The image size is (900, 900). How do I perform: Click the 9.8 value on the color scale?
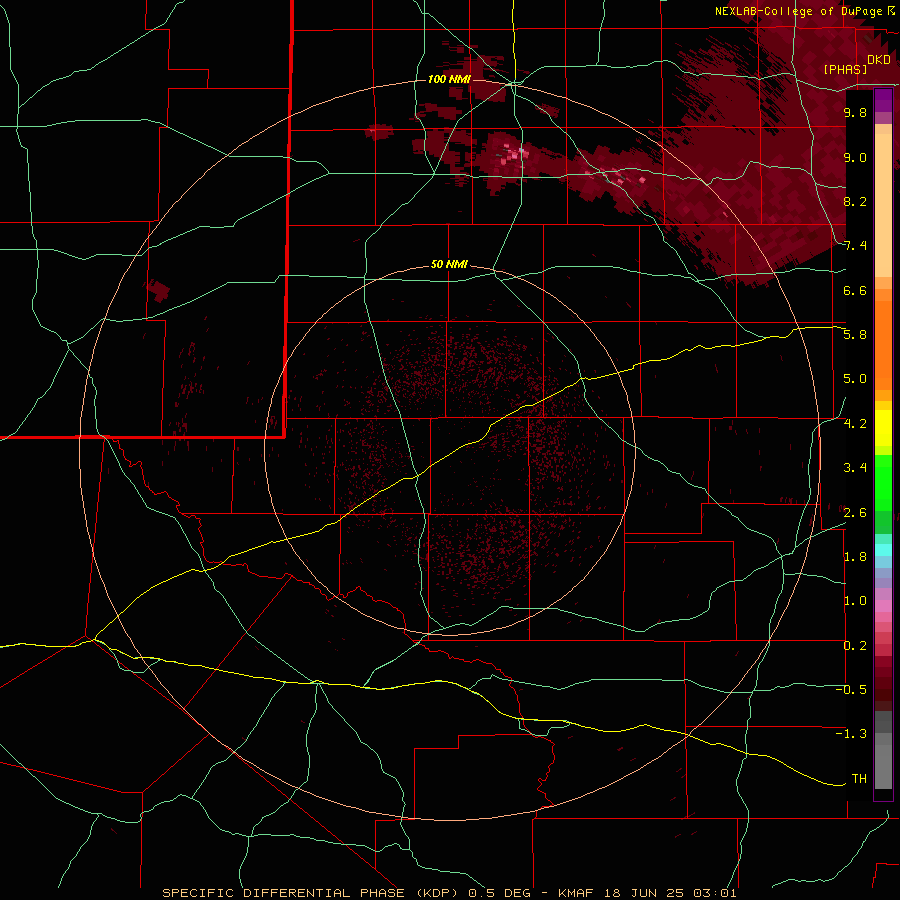click(855, 112)
